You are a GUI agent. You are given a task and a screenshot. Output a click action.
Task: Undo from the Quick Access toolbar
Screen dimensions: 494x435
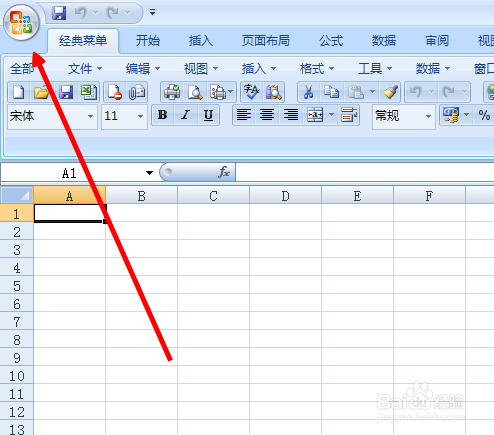point(80,13)
